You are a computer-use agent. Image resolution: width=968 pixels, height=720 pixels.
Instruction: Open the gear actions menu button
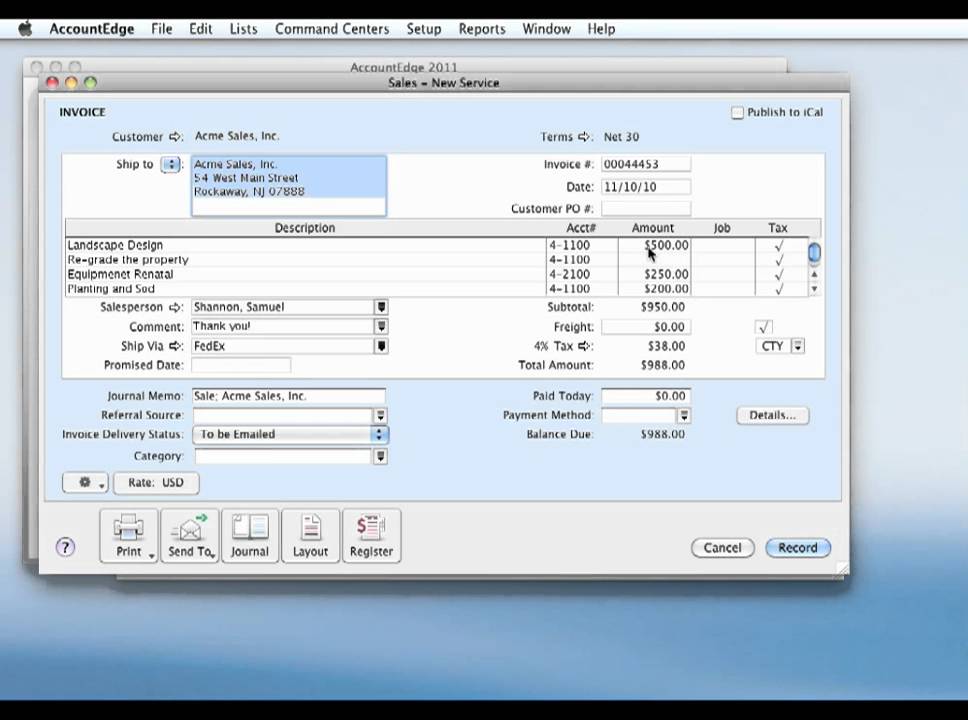coord(85,483)
